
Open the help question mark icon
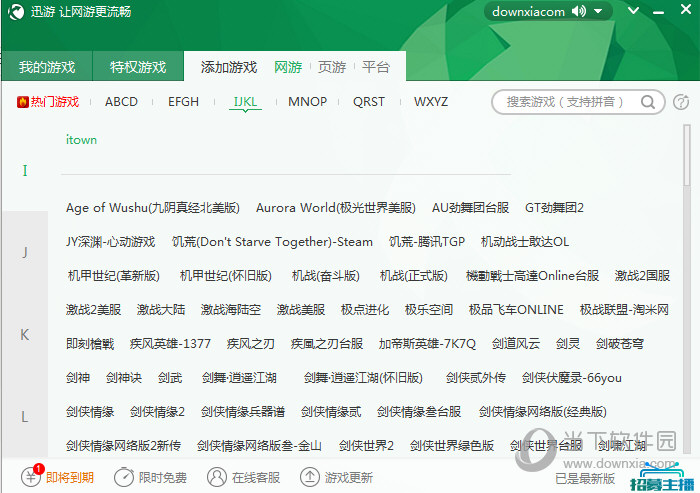click(681, 102)
